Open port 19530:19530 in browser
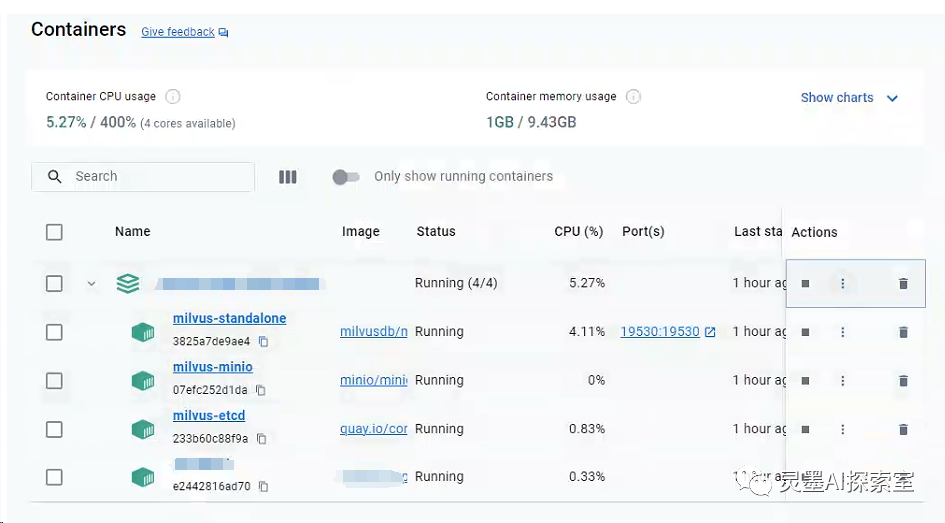 (x=668, y=331)
